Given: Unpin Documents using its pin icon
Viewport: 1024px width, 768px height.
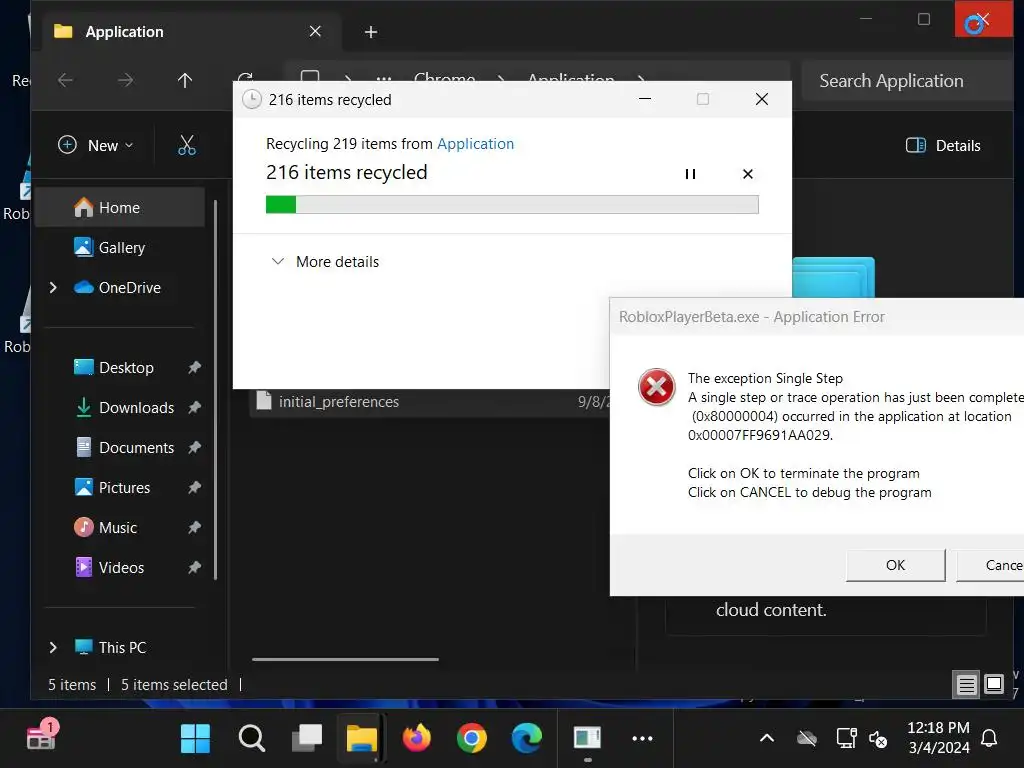Looking at the screenshot, I should 194,447.
